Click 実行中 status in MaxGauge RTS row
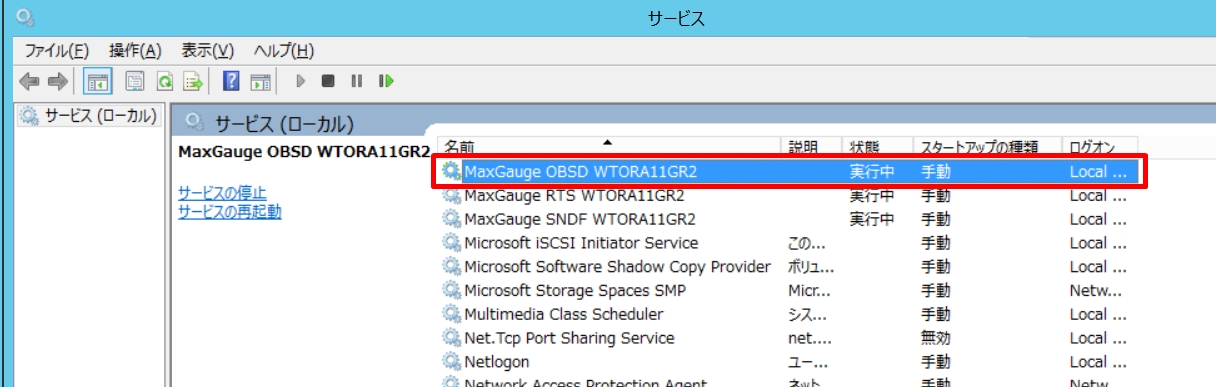Screen dimensions: 1216x387 pyautogui.click(x=872, y=196)
